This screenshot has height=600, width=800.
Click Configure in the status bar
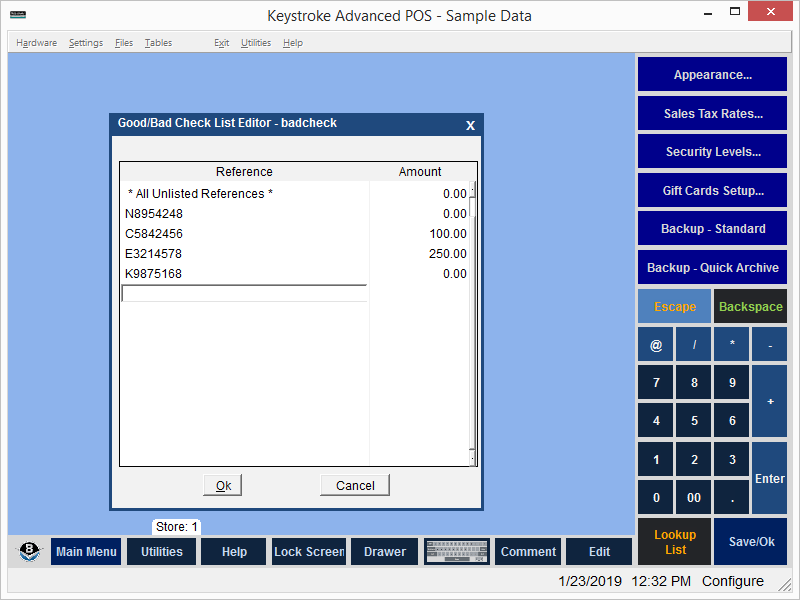click(x=733, y=581)
